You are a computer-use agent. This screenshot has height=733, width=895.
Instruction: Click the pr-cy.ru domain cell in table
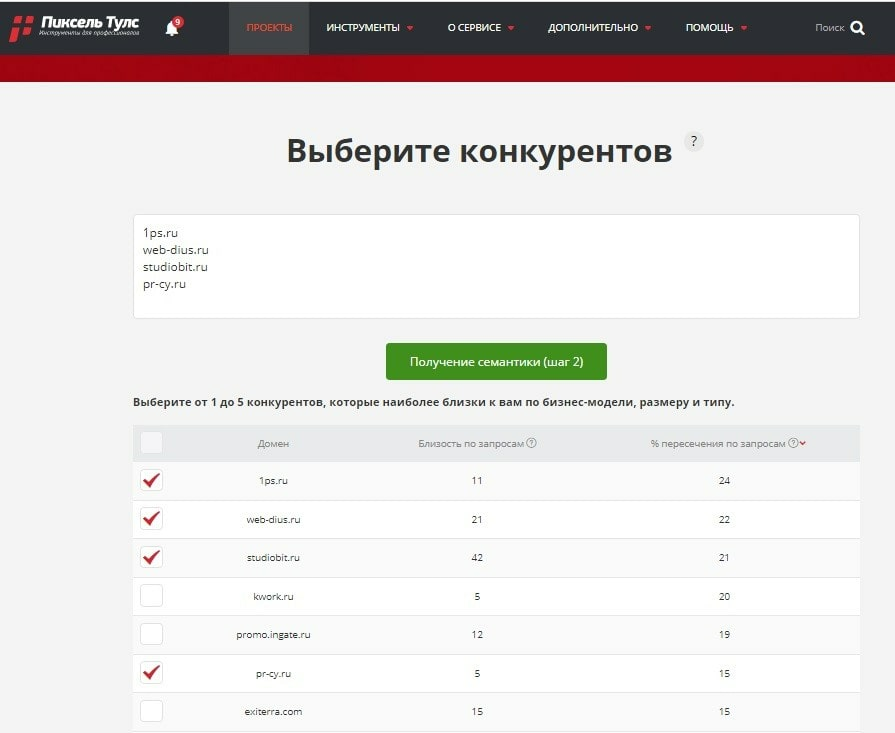click(x=273, y=674)
